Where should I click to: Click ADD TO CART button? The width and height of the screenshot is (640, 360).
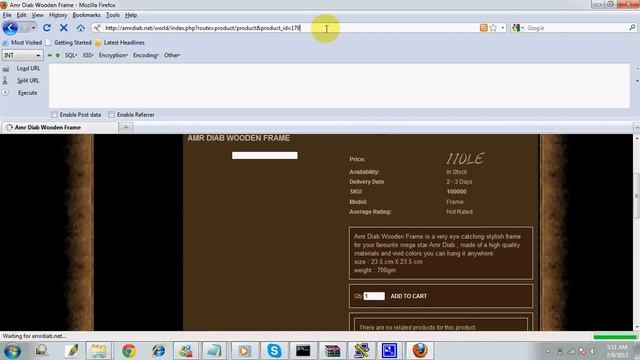click(x=409, y=296)
